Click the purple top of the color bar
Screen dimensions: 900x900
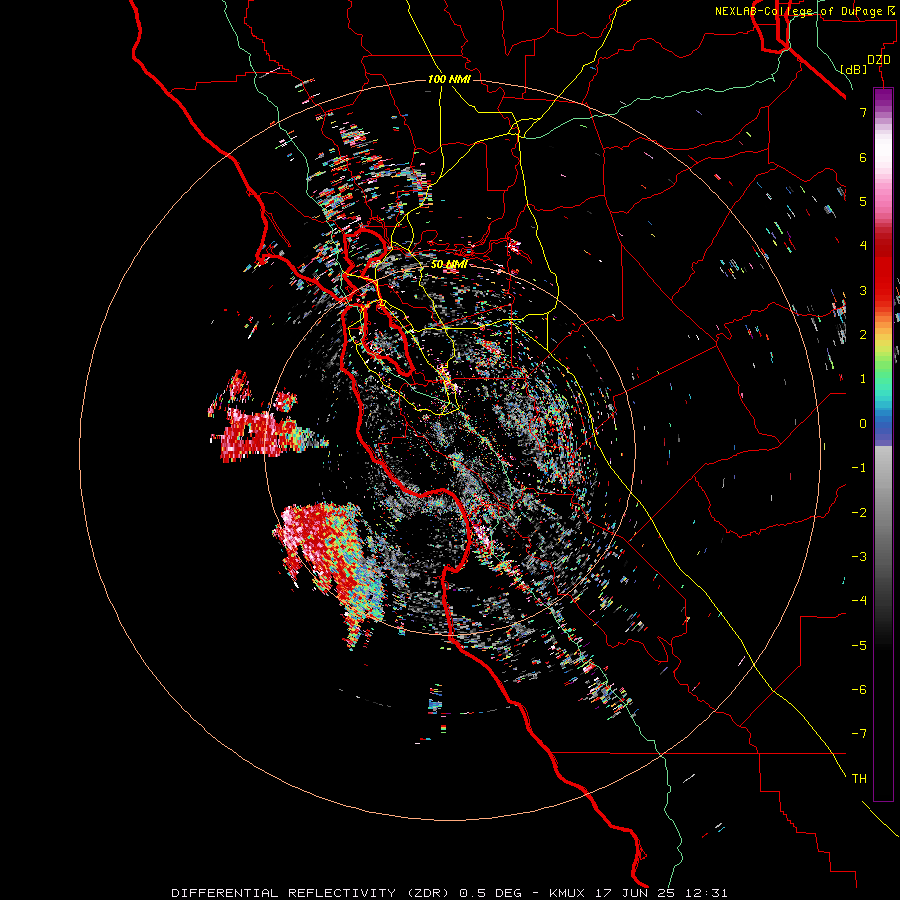pos(883,98)
